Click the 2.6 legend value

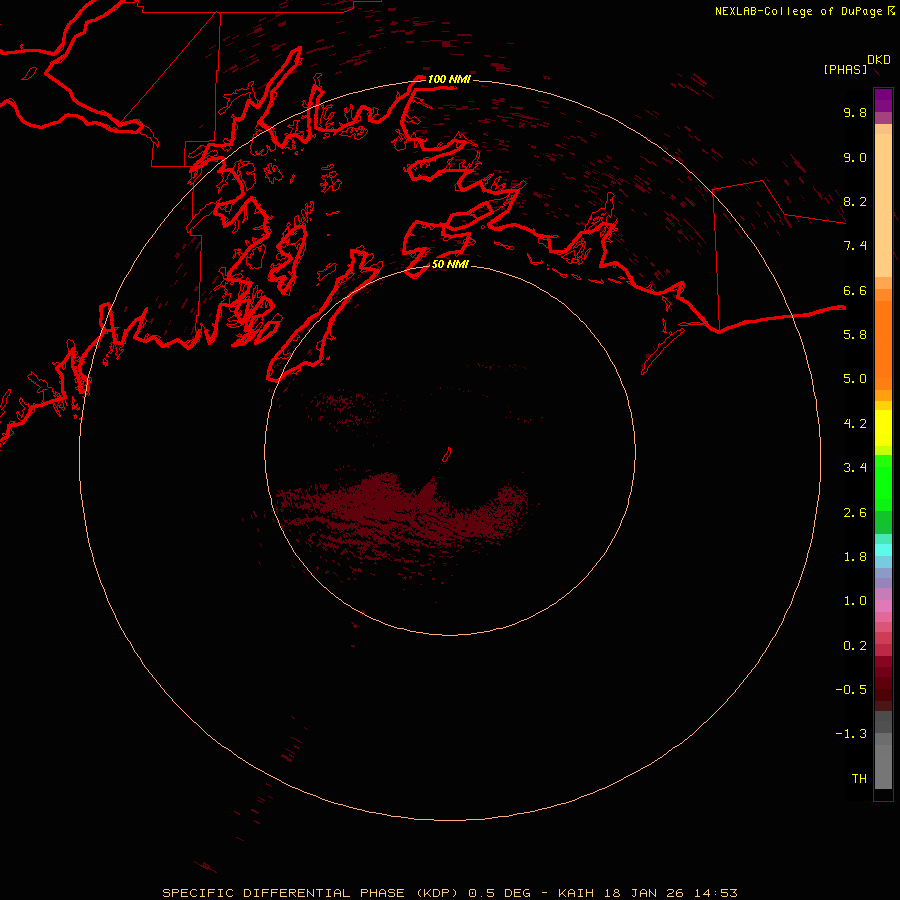855,513
